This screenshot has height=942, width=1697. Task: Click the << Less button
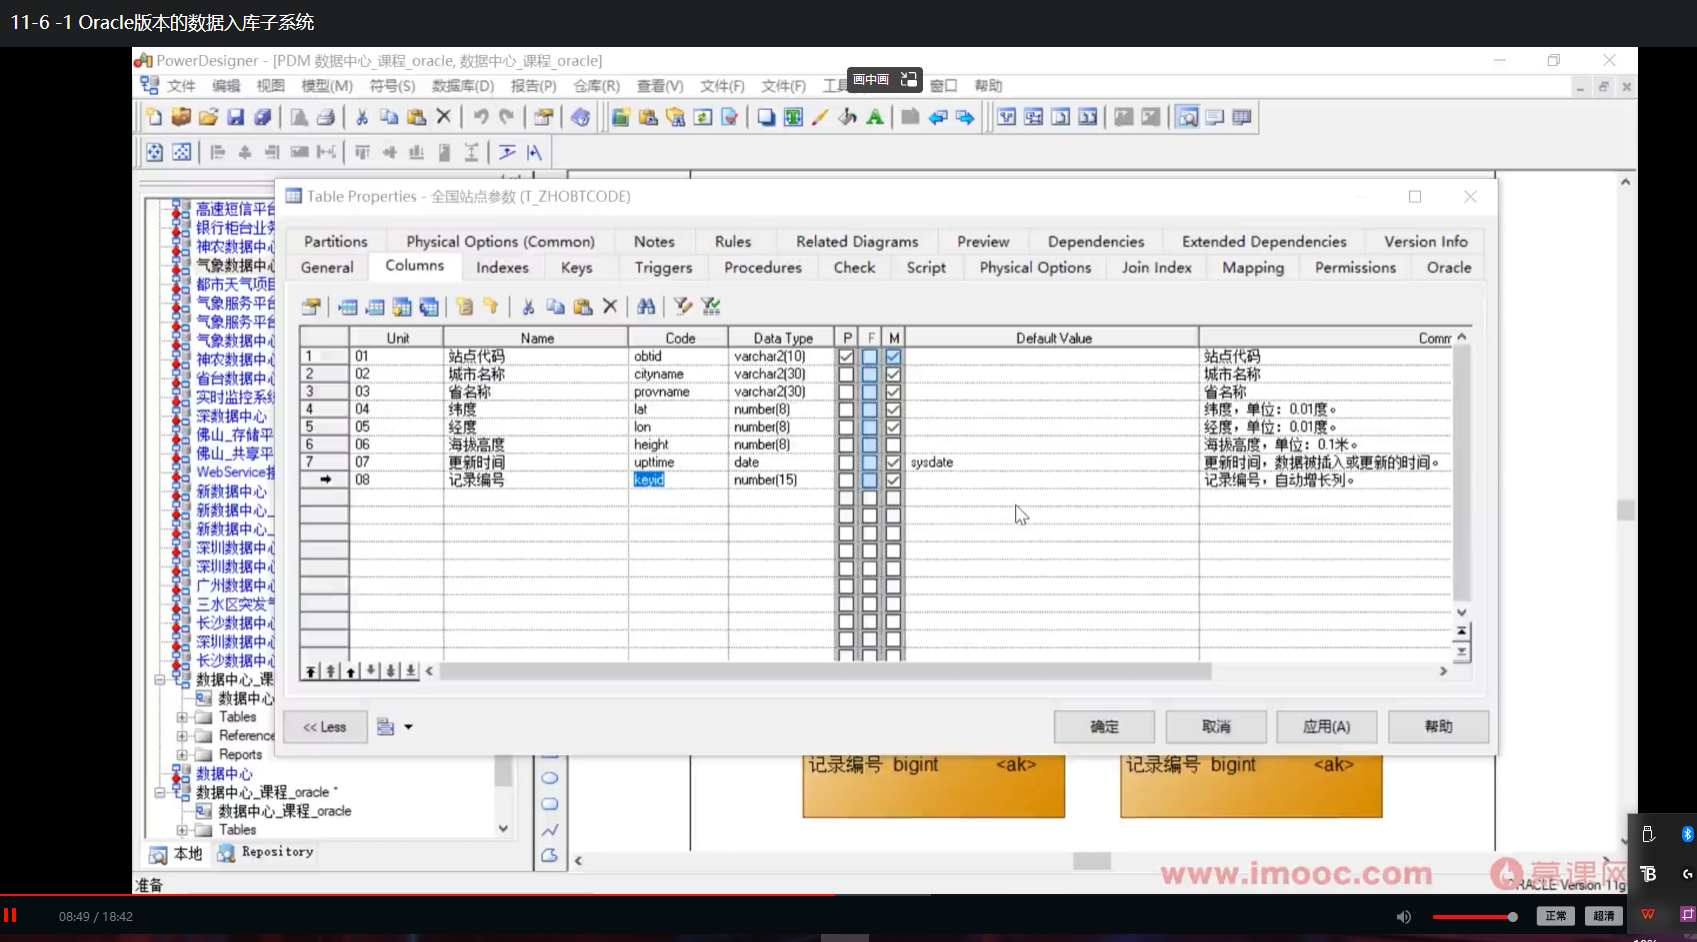pyautogui.click(x=325, y=727)
